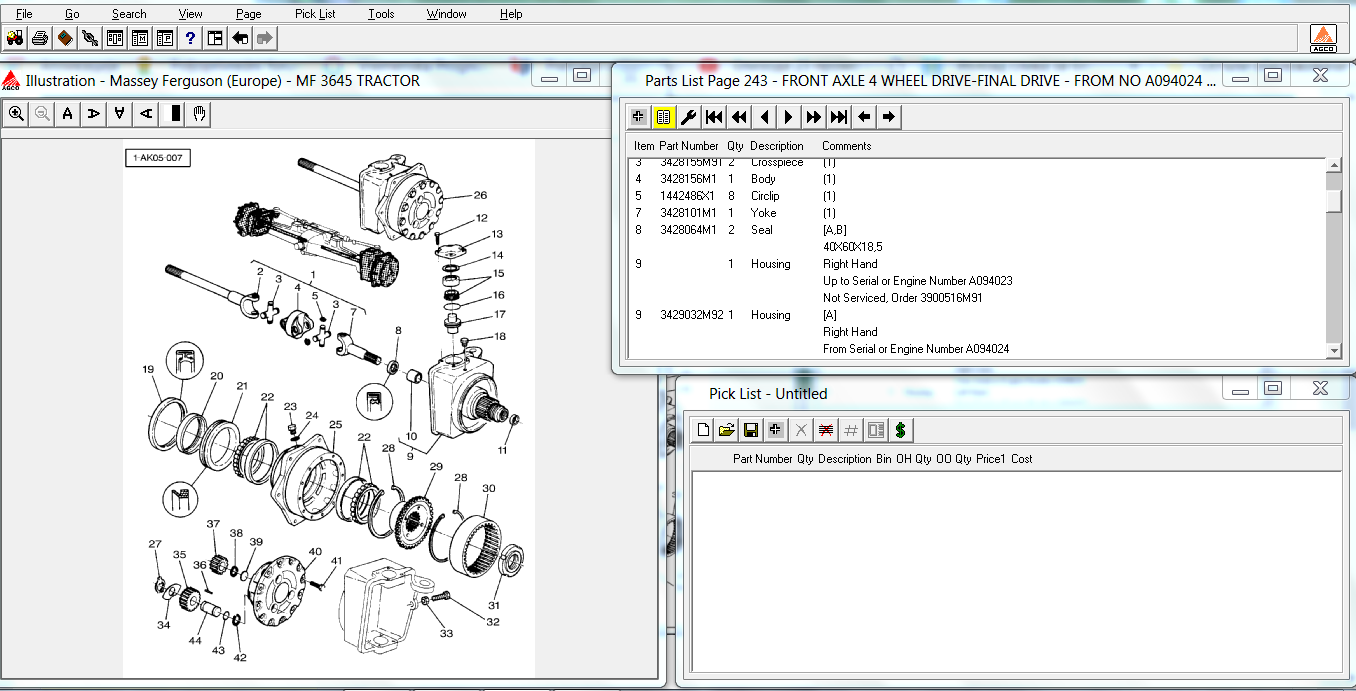This screenshot has width=1356, height=691.
Task: Open the Search menu
Action: click(x=129, y=14)
